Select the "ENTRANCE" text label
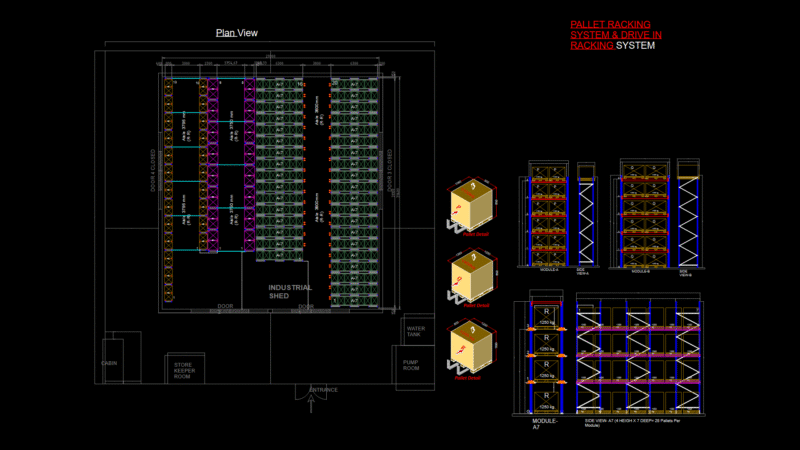The image size is (800, 450). 324,390
